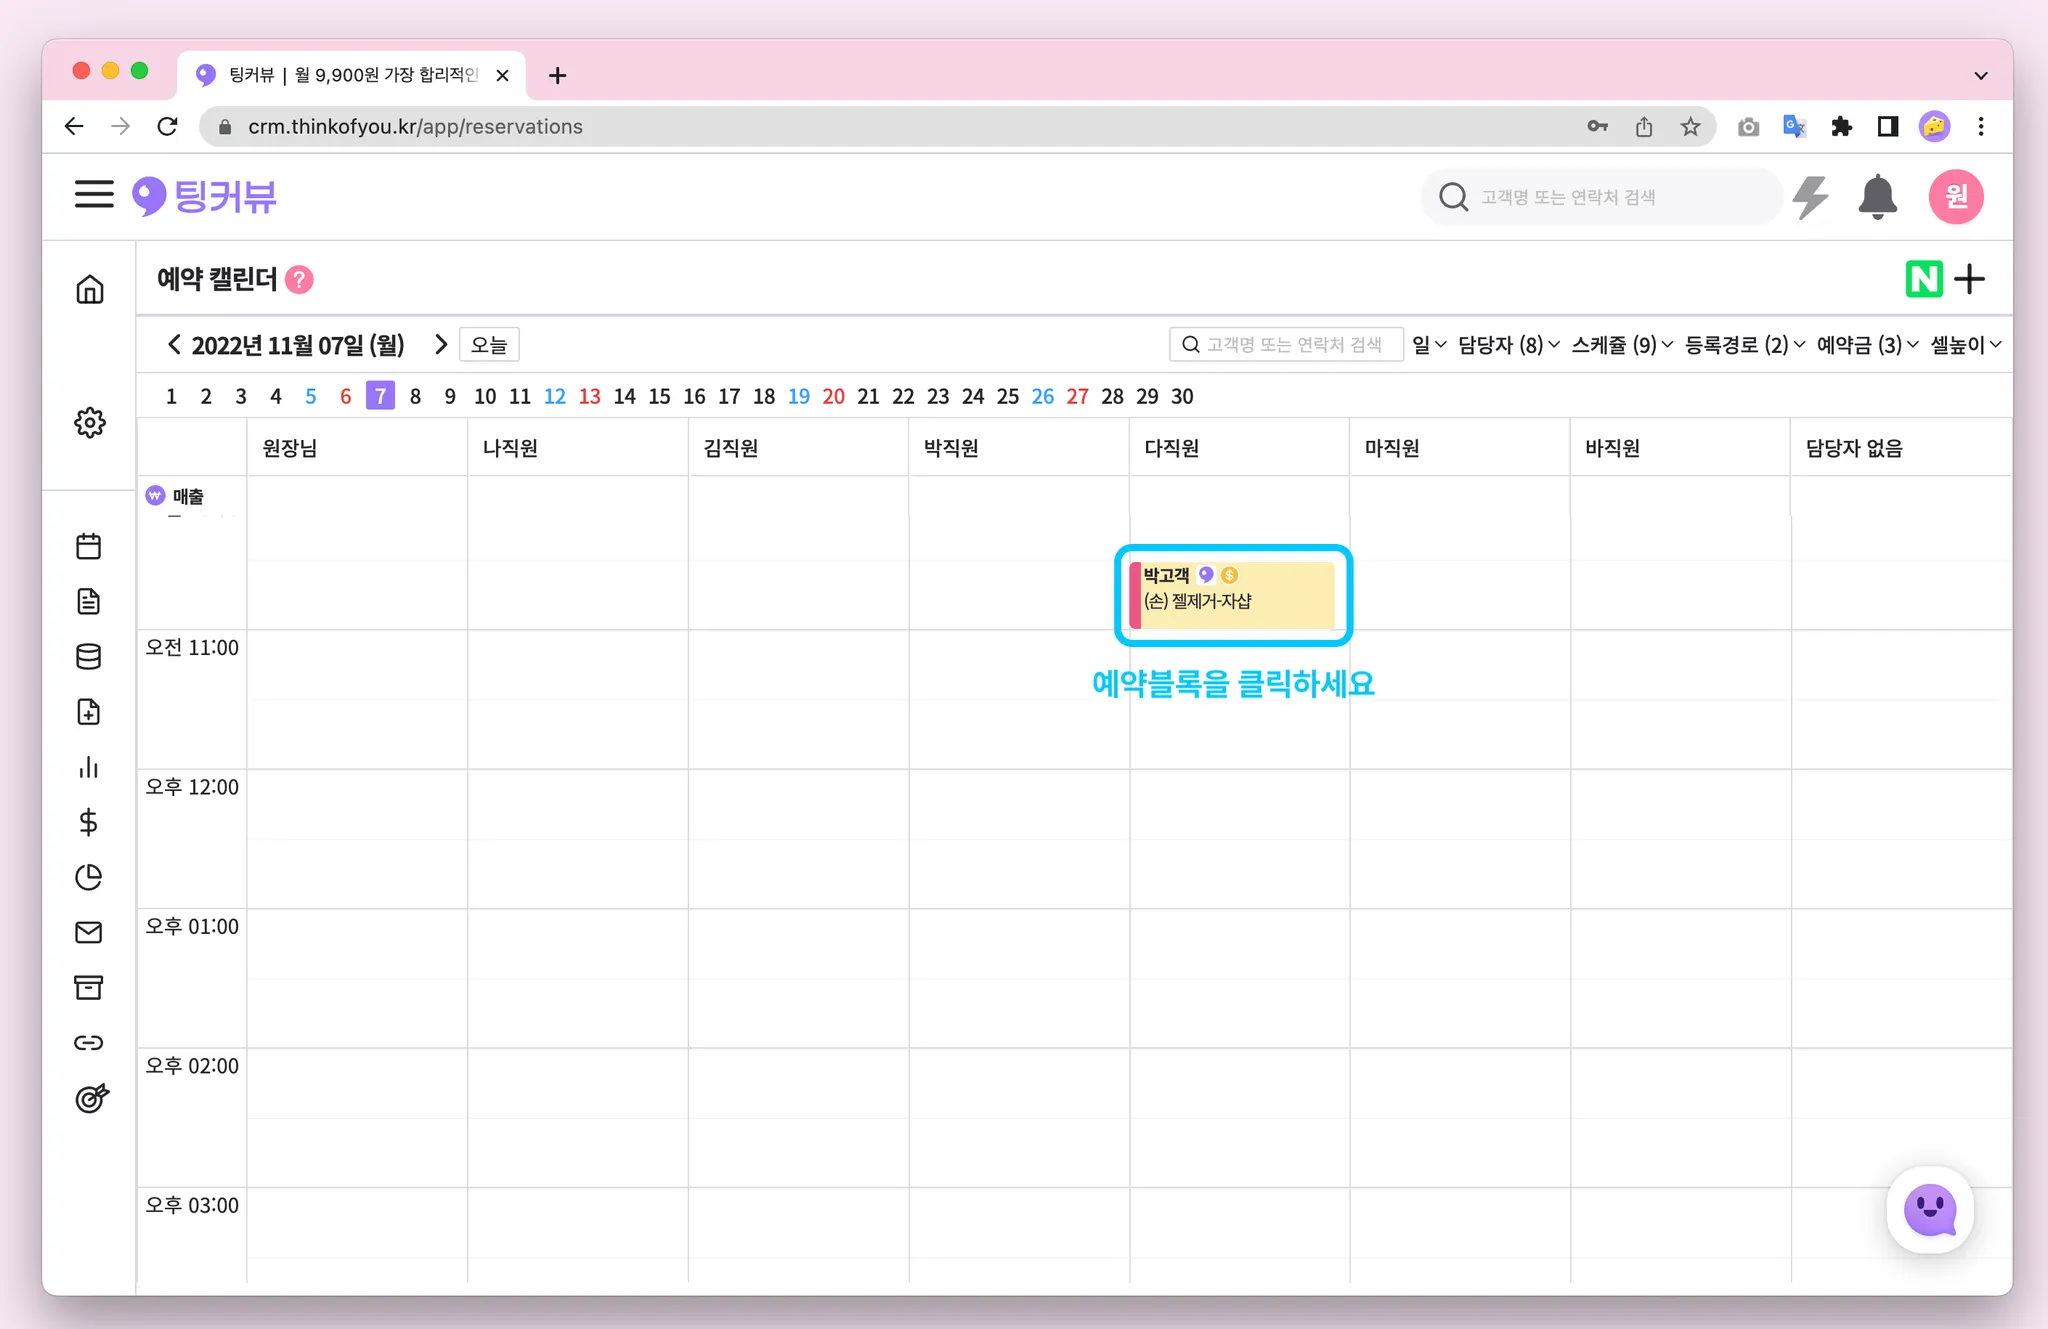This screenshot has width=2048, height=1329.
Task: Click help question mark beside 예약 캘린더
Action: point(299,279)
